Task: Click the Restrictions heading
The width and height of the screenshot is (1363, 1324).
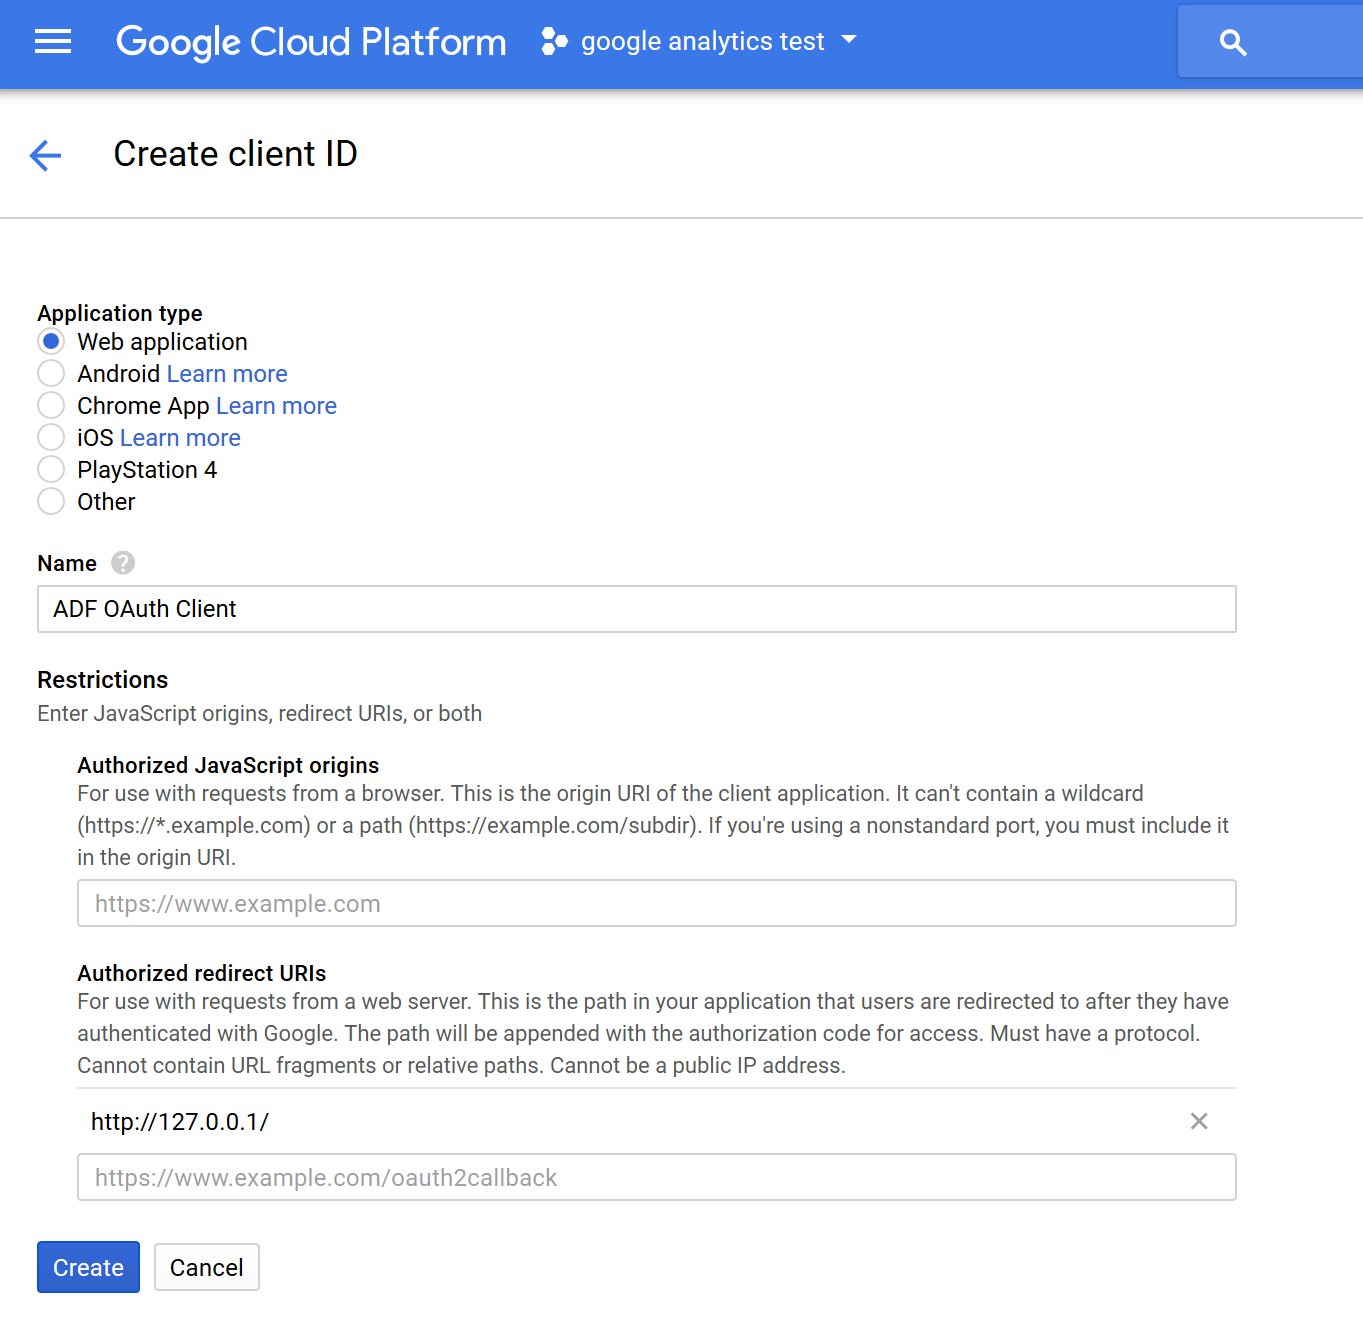Action: pos(103,680)
